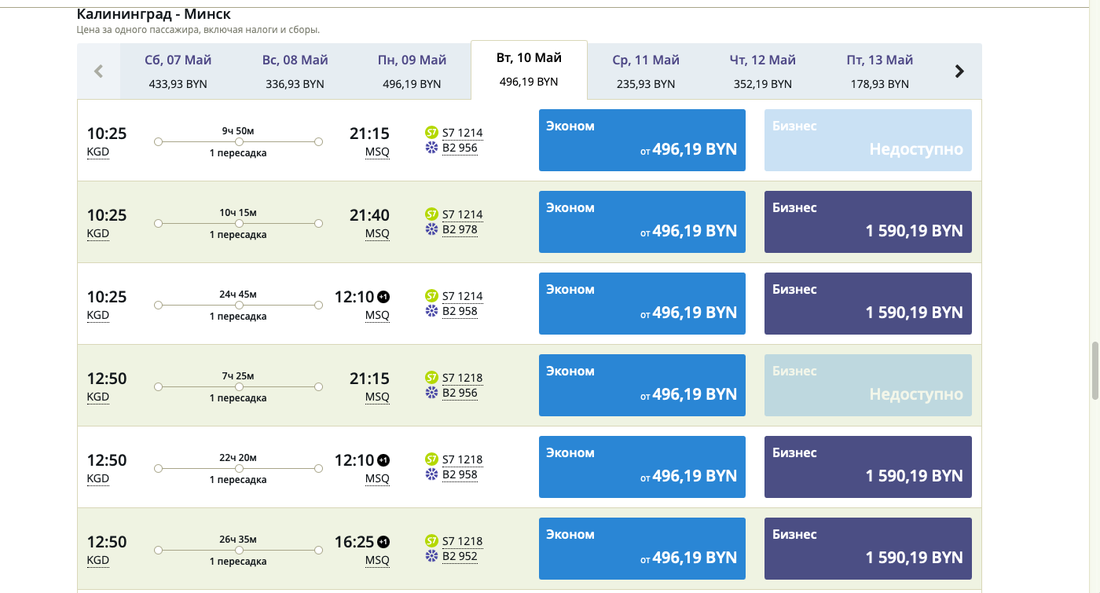The image size is (1100, 593).
Task: Click the S7 logo beside S7 1218 on the 16:25 flight
Action: click(x=432, y=541)
